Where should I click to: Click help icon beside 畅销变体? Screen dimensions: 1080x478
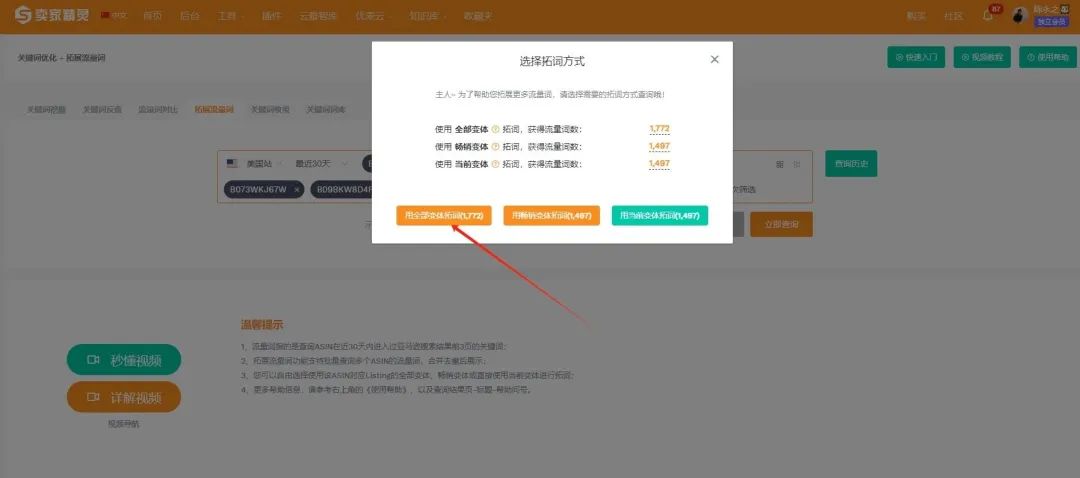pos(495,147)
